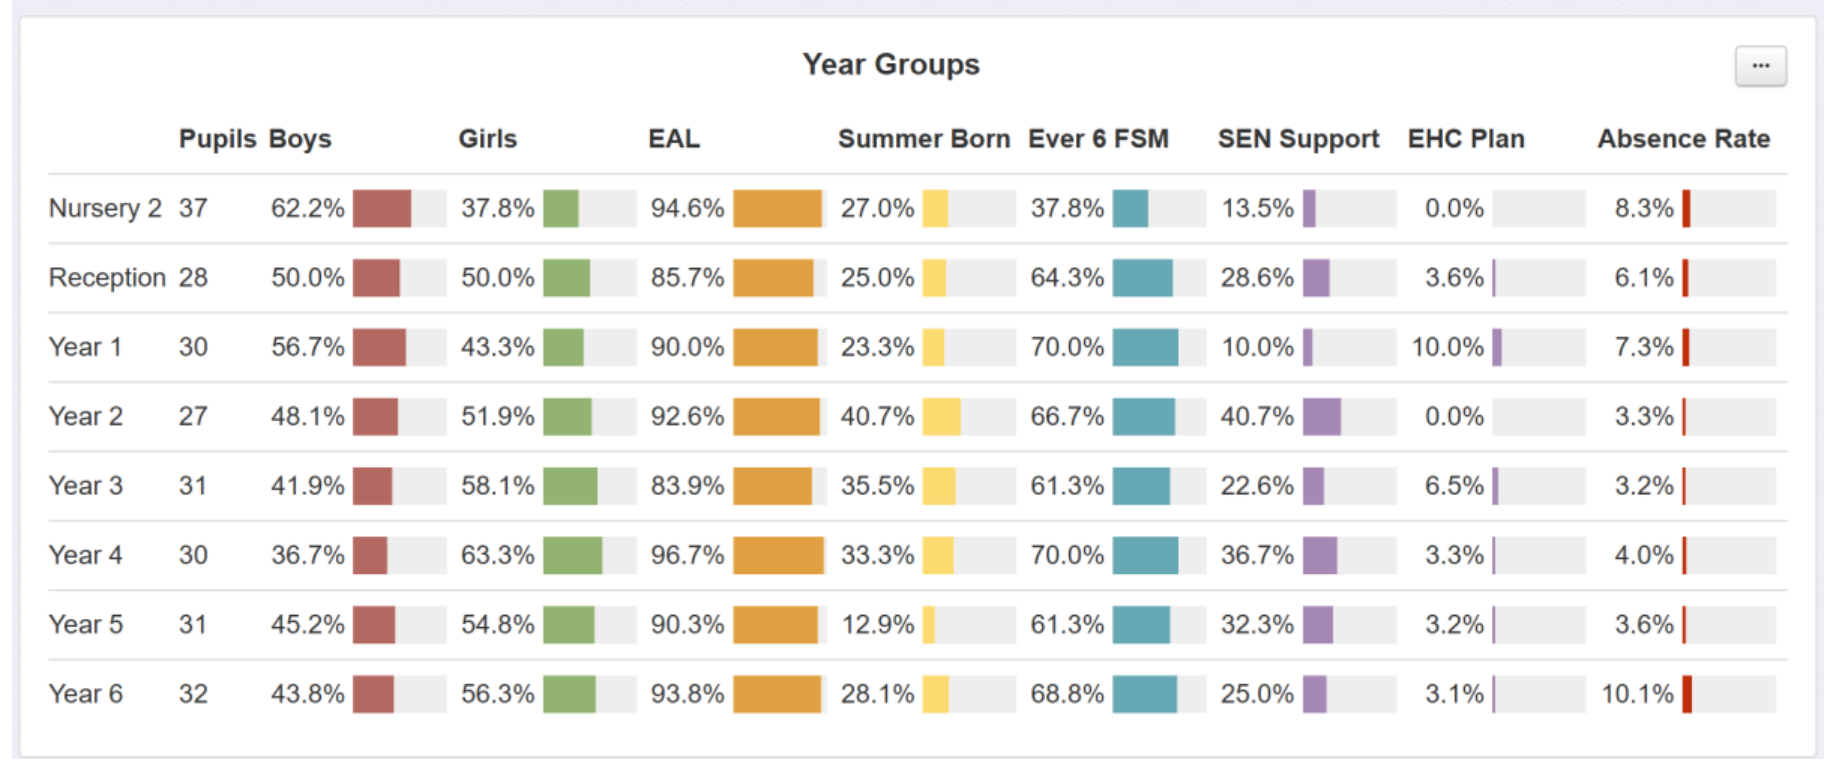Click Year 3 EAL orange bar
The height and width of the screenshot is (764, 1829).
coord(772,486)
